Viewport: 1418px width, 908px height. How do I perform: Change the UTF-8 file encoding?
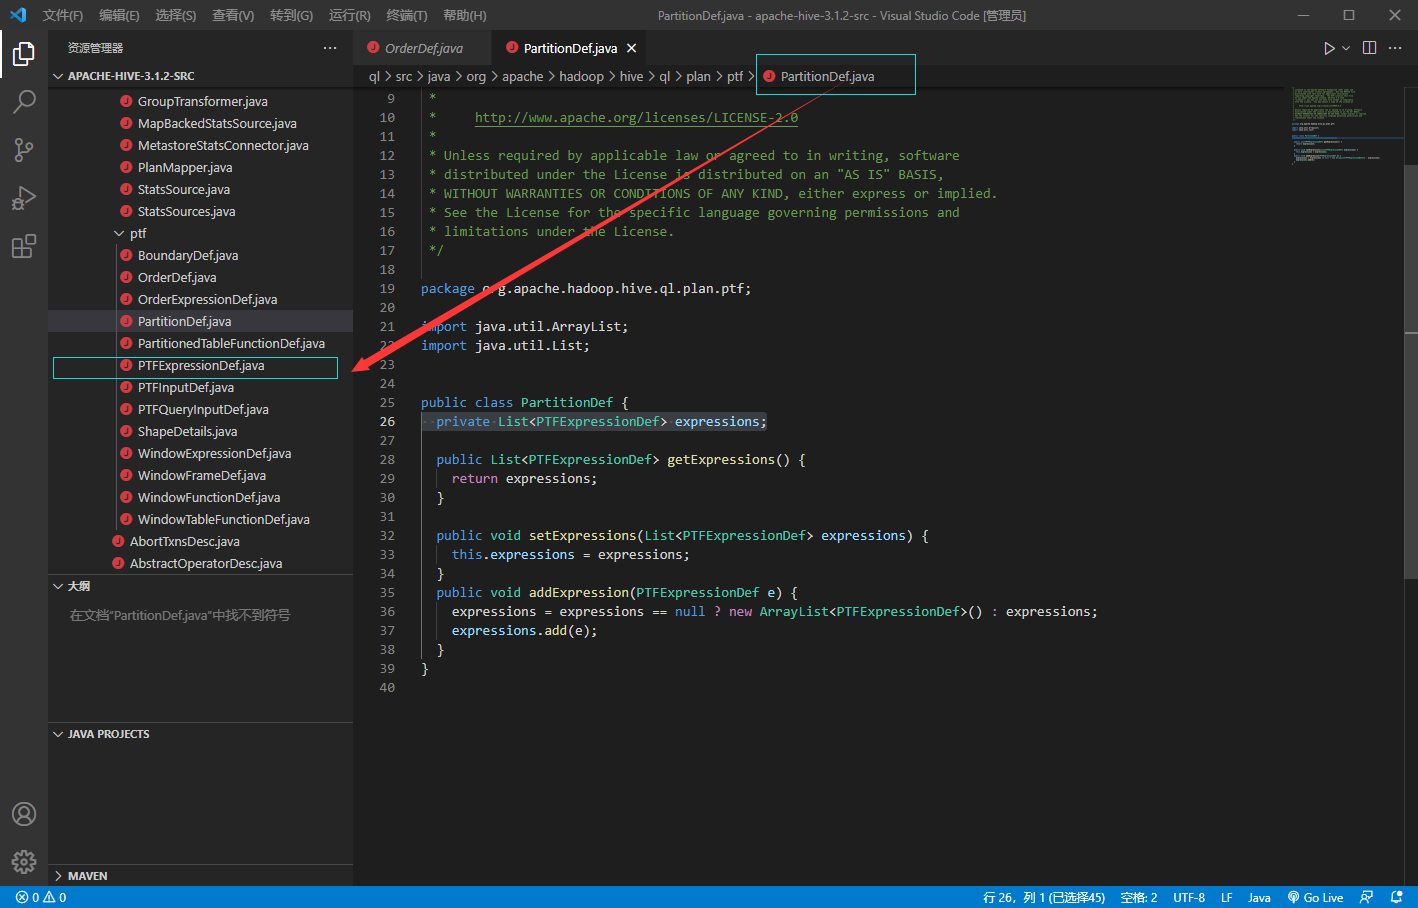[1189, 897]
